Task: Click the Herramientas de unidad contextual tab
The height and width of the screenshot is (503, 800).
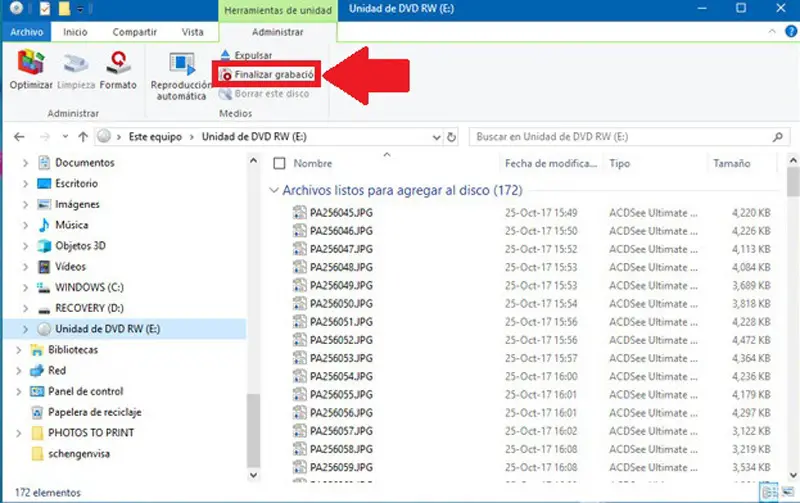Action: pos(278,10)
